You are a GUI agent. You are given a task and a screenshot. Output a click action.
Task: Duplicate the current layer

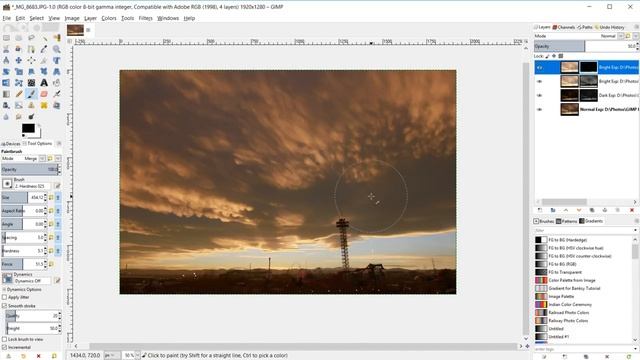[592, 210]
